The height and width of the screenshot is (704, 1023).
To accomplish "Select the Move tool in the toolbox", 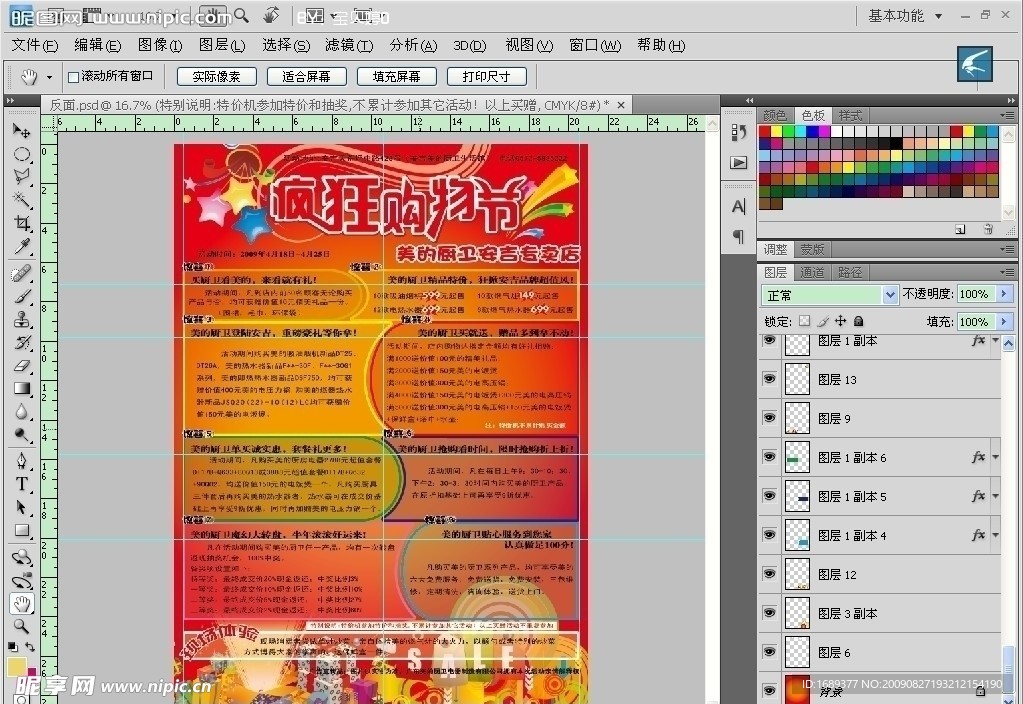I will pyautogui.click(x=22, y=131).
